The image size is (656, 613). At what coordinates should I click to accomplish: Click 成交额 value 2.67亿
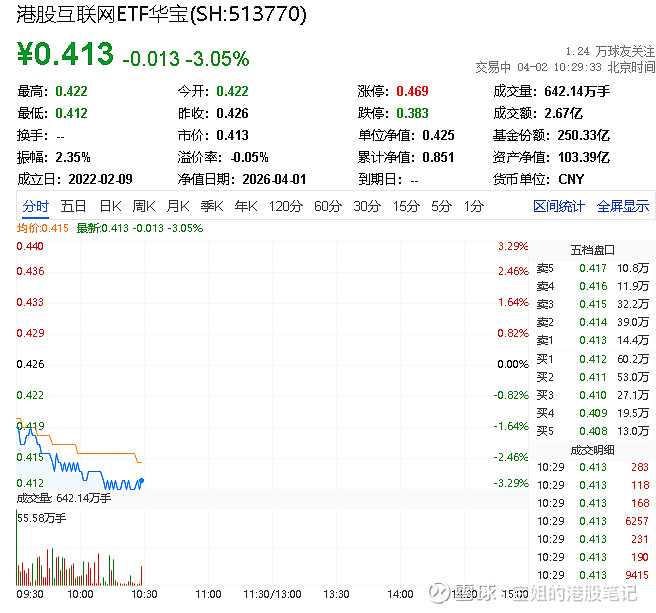click(x=564, y=113)
